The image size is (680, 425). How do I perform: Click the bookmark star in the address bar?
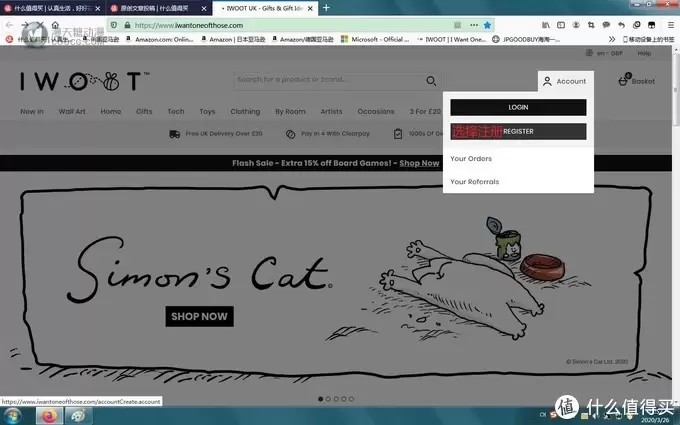[x=487, y=25]
